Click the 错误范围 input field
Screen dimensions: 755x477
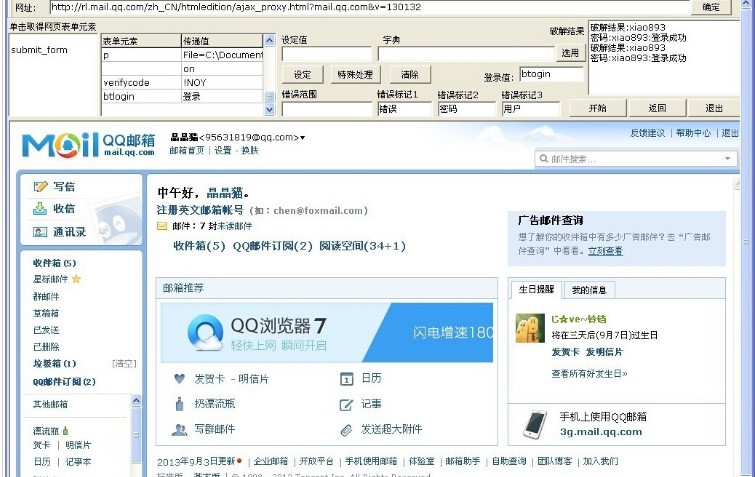coord(327,109)
